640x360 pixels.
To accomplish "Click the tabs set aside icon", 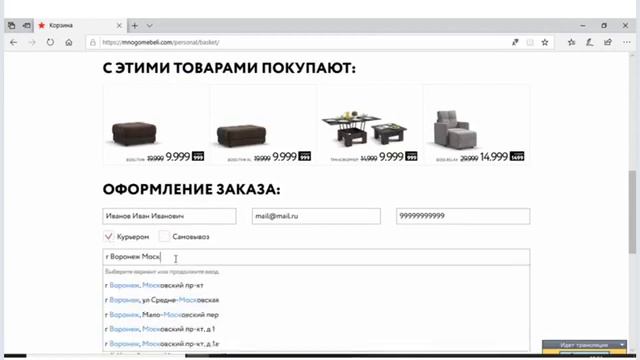I will (x=11, y=25).
